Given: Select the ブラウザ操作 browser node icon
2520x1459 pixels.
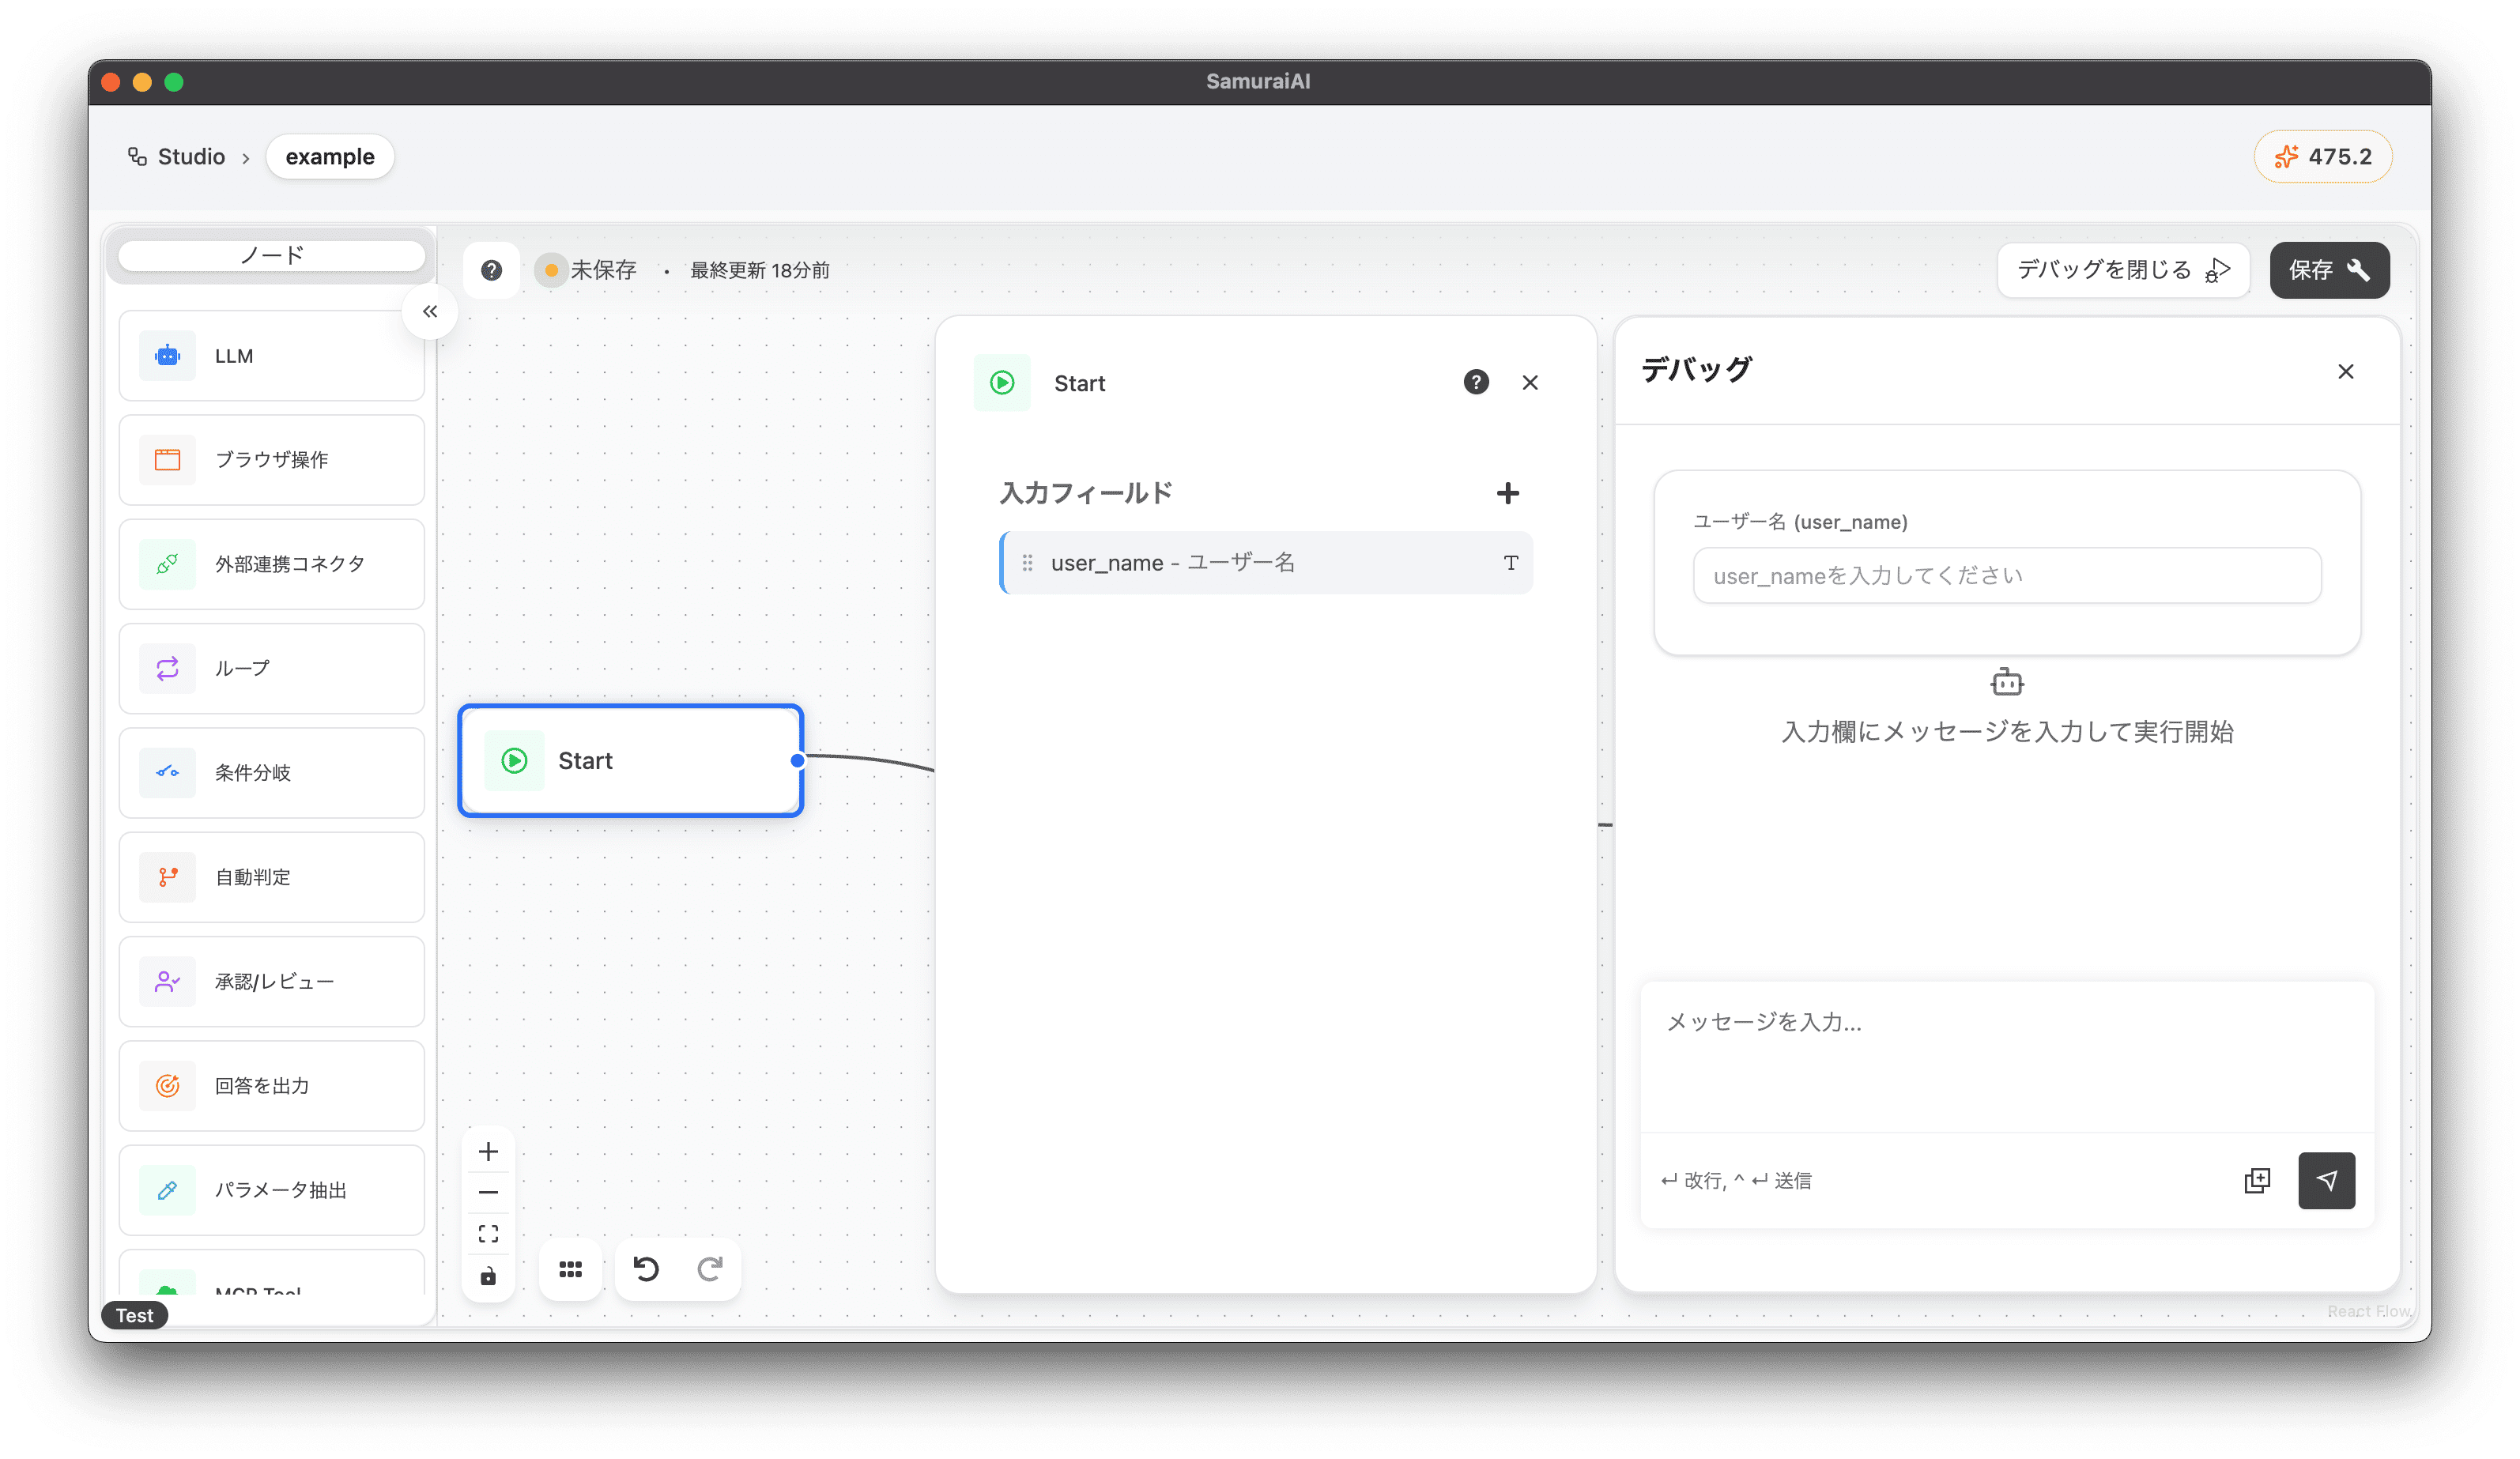Looking at the screenshot, I should pyautogui.click(x=167, y=460).
